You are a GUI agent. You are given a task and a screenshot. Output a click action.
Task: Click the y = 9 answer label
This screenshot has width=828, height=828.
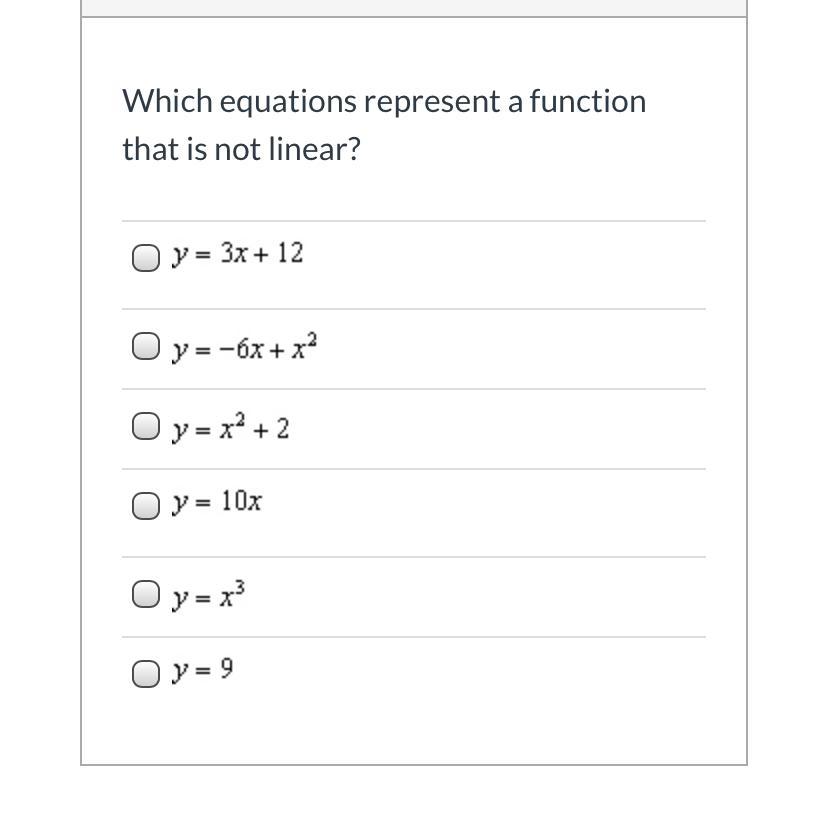[203, 670]
